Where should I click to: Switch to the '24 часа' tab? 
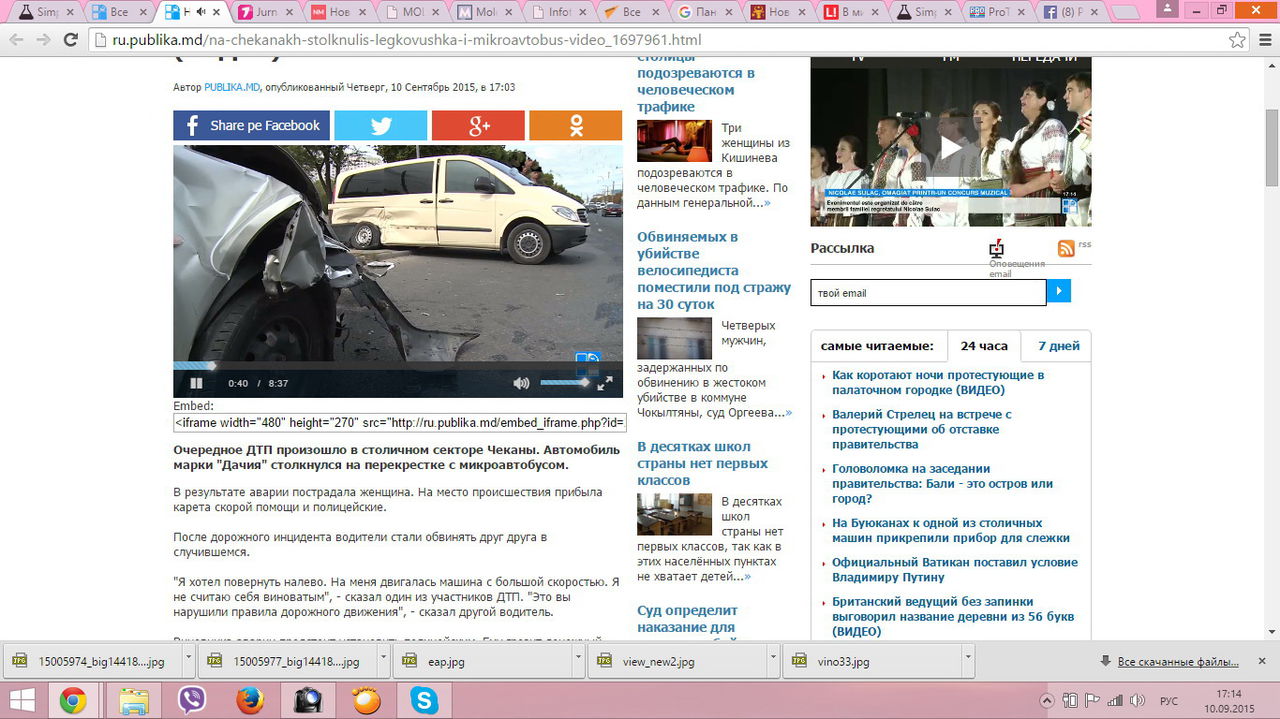(x=984, y=346)
